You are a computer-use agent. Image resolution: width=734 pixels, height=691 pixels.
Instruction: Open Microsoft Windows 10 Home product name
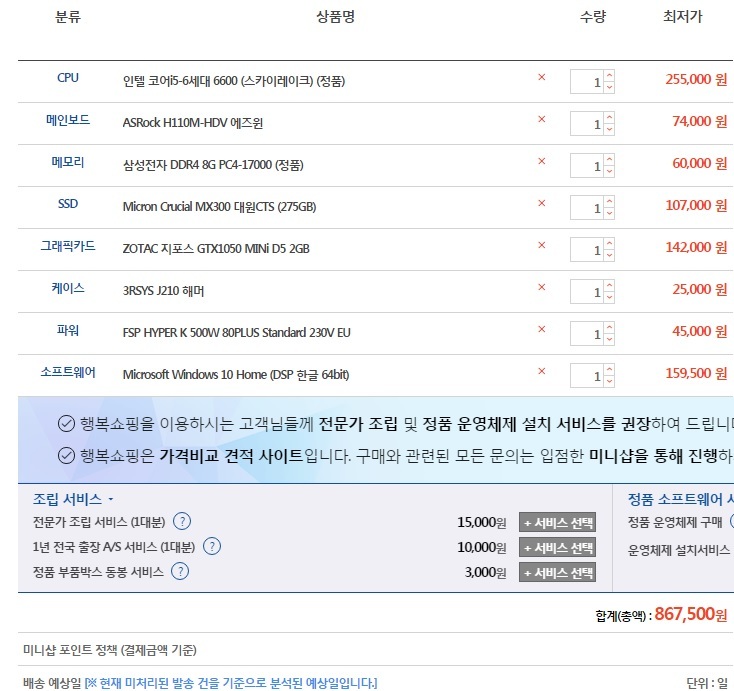coord(236,375)
